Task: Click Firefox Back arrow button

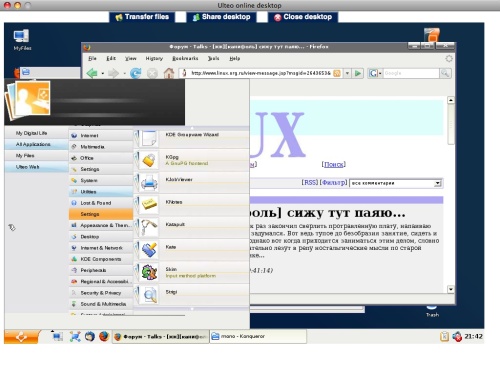Action: [x=92, y=73]
